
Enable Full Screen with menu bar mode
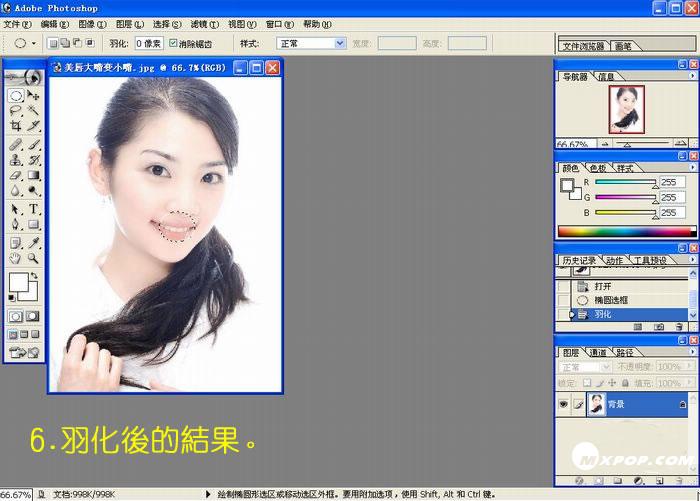pyautogui.click(x=24, y=334)
